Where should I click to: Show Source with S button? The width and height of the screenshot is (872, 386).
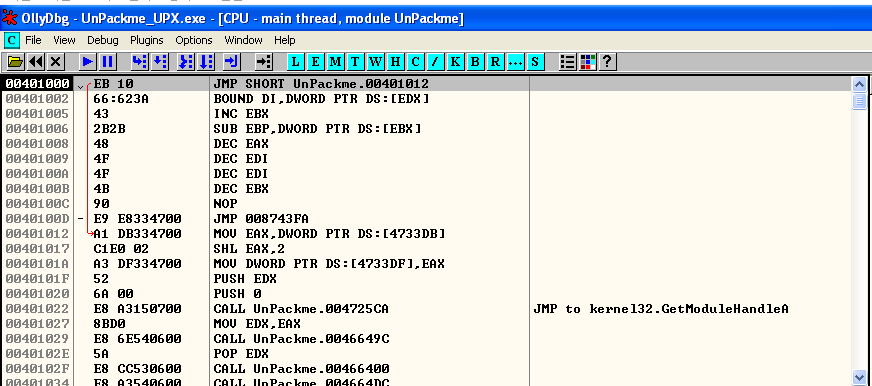(535, 62)
